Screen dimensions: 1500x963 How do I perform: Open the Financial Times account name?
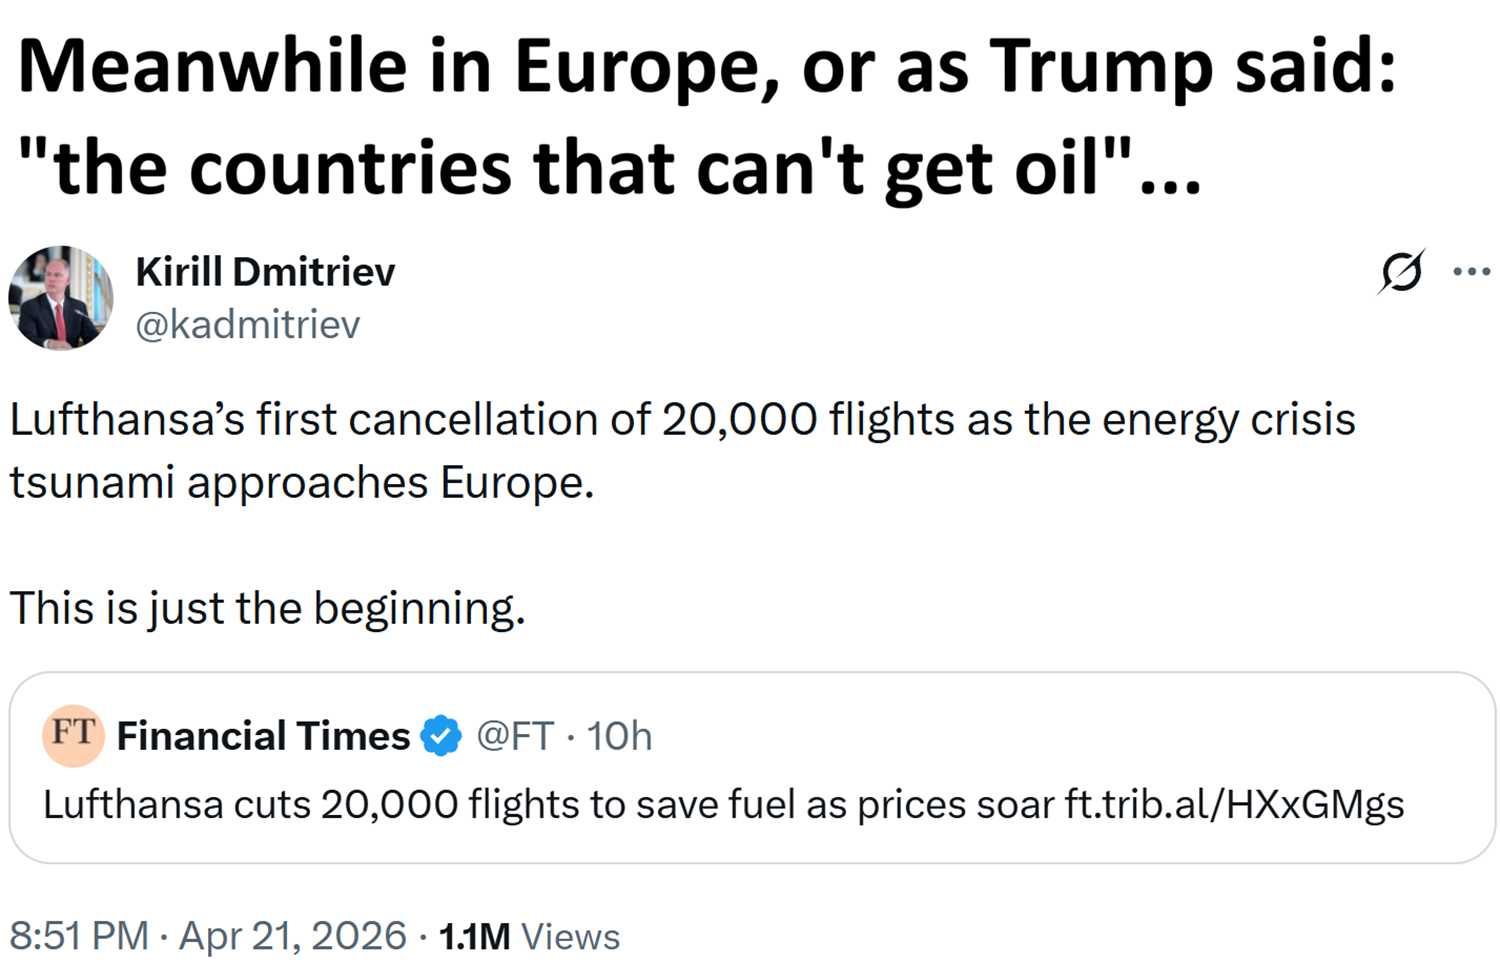coord(263,736)
